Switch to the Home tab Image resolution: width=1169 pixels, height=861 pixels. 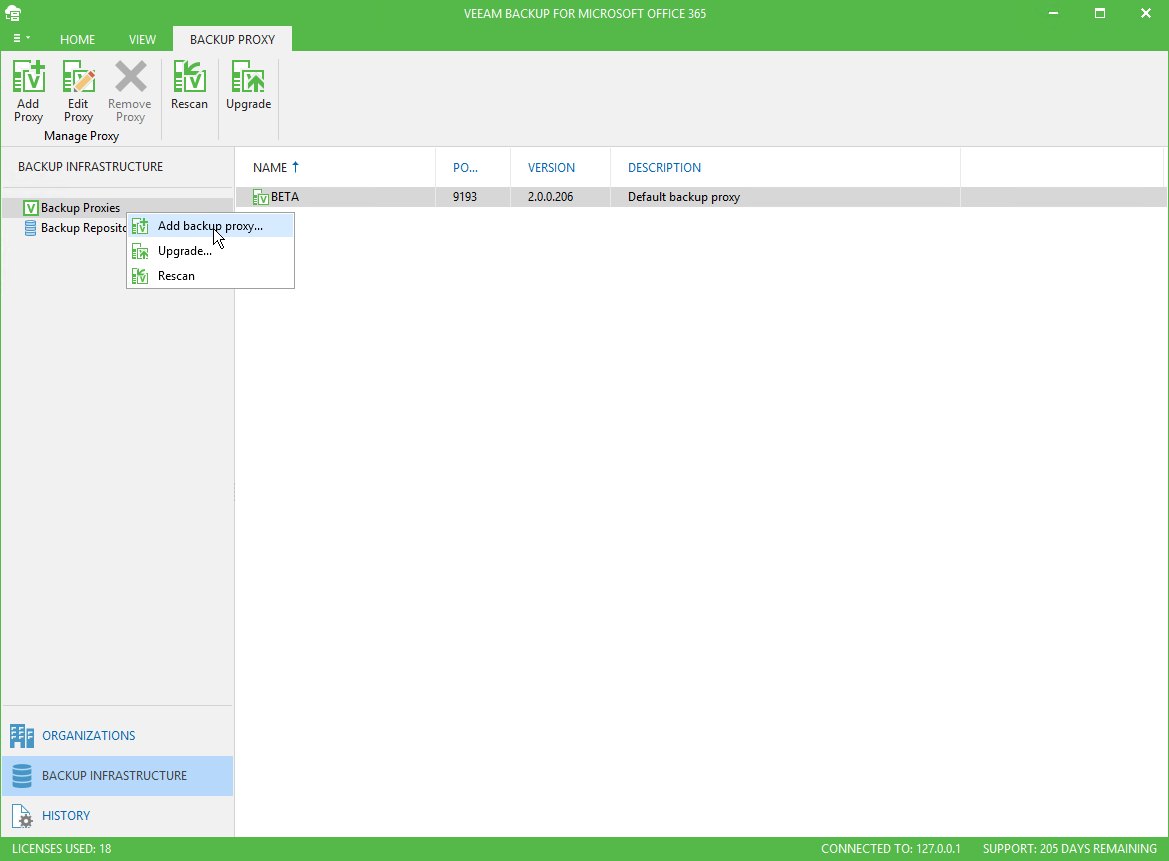[78, 40]
